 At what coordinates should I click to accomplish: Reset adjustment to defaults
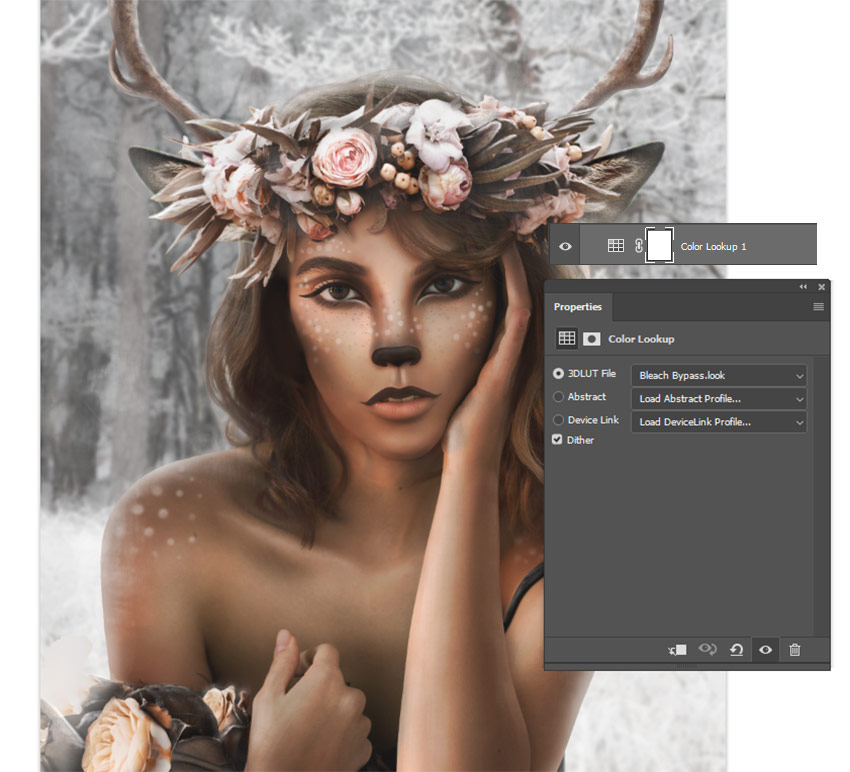(736, 649)
